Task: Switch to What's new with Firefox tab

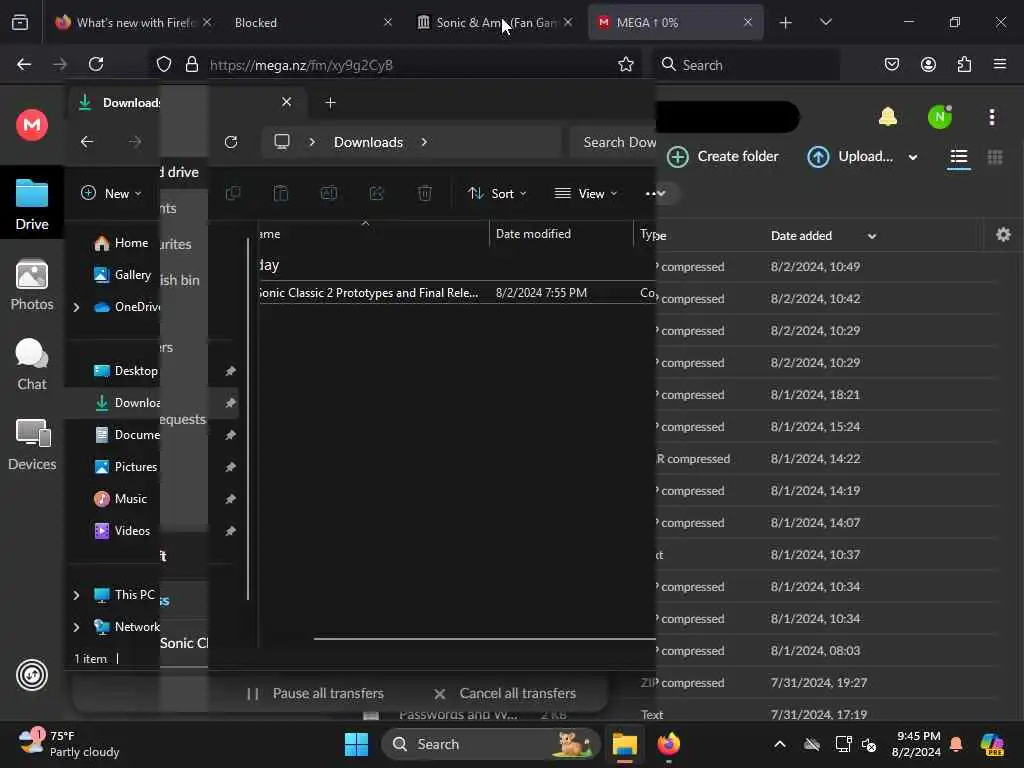Action: click(x=133, y=22)
